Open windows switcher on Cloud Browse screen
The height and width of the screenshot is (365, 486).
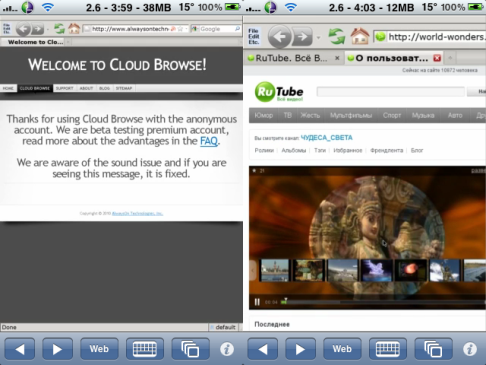click(x=190, y=349)
